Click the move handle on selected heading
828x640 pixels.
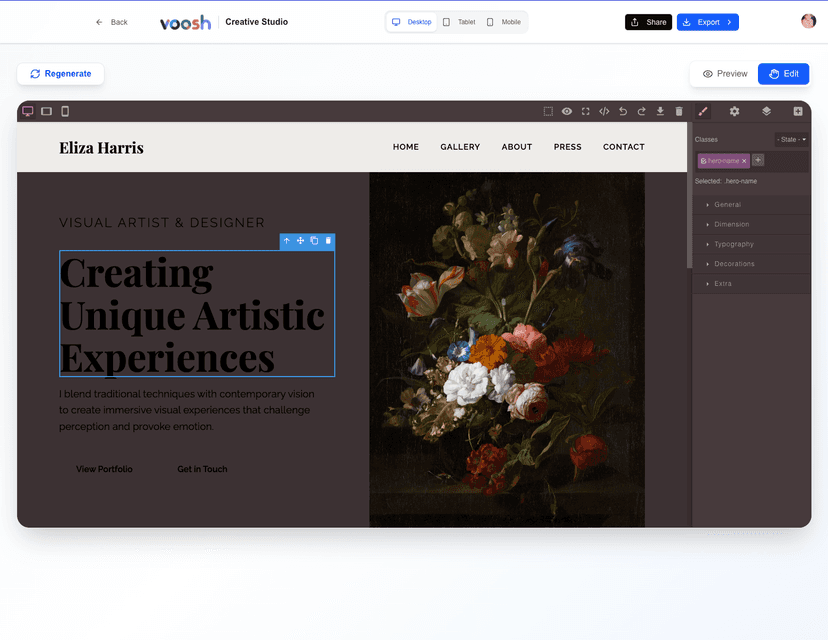coord(300,241)
